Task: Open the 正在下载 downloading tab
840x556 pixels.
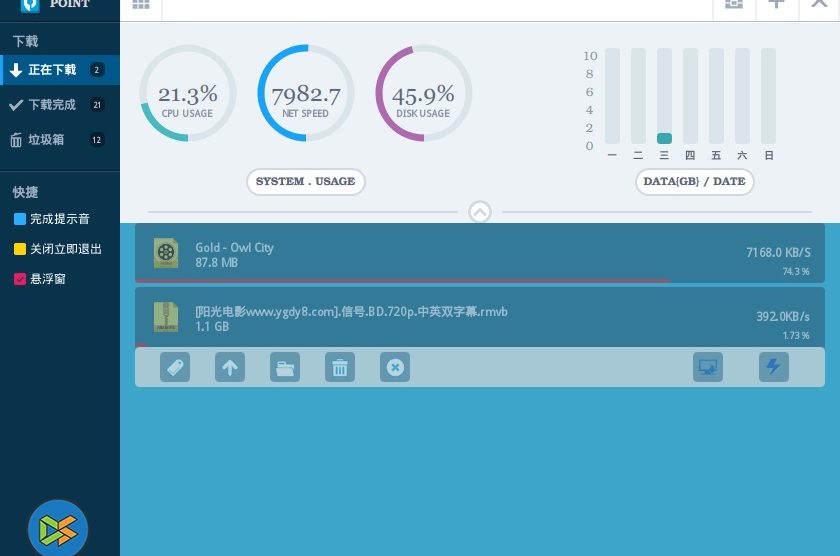Action: point(60,70)
